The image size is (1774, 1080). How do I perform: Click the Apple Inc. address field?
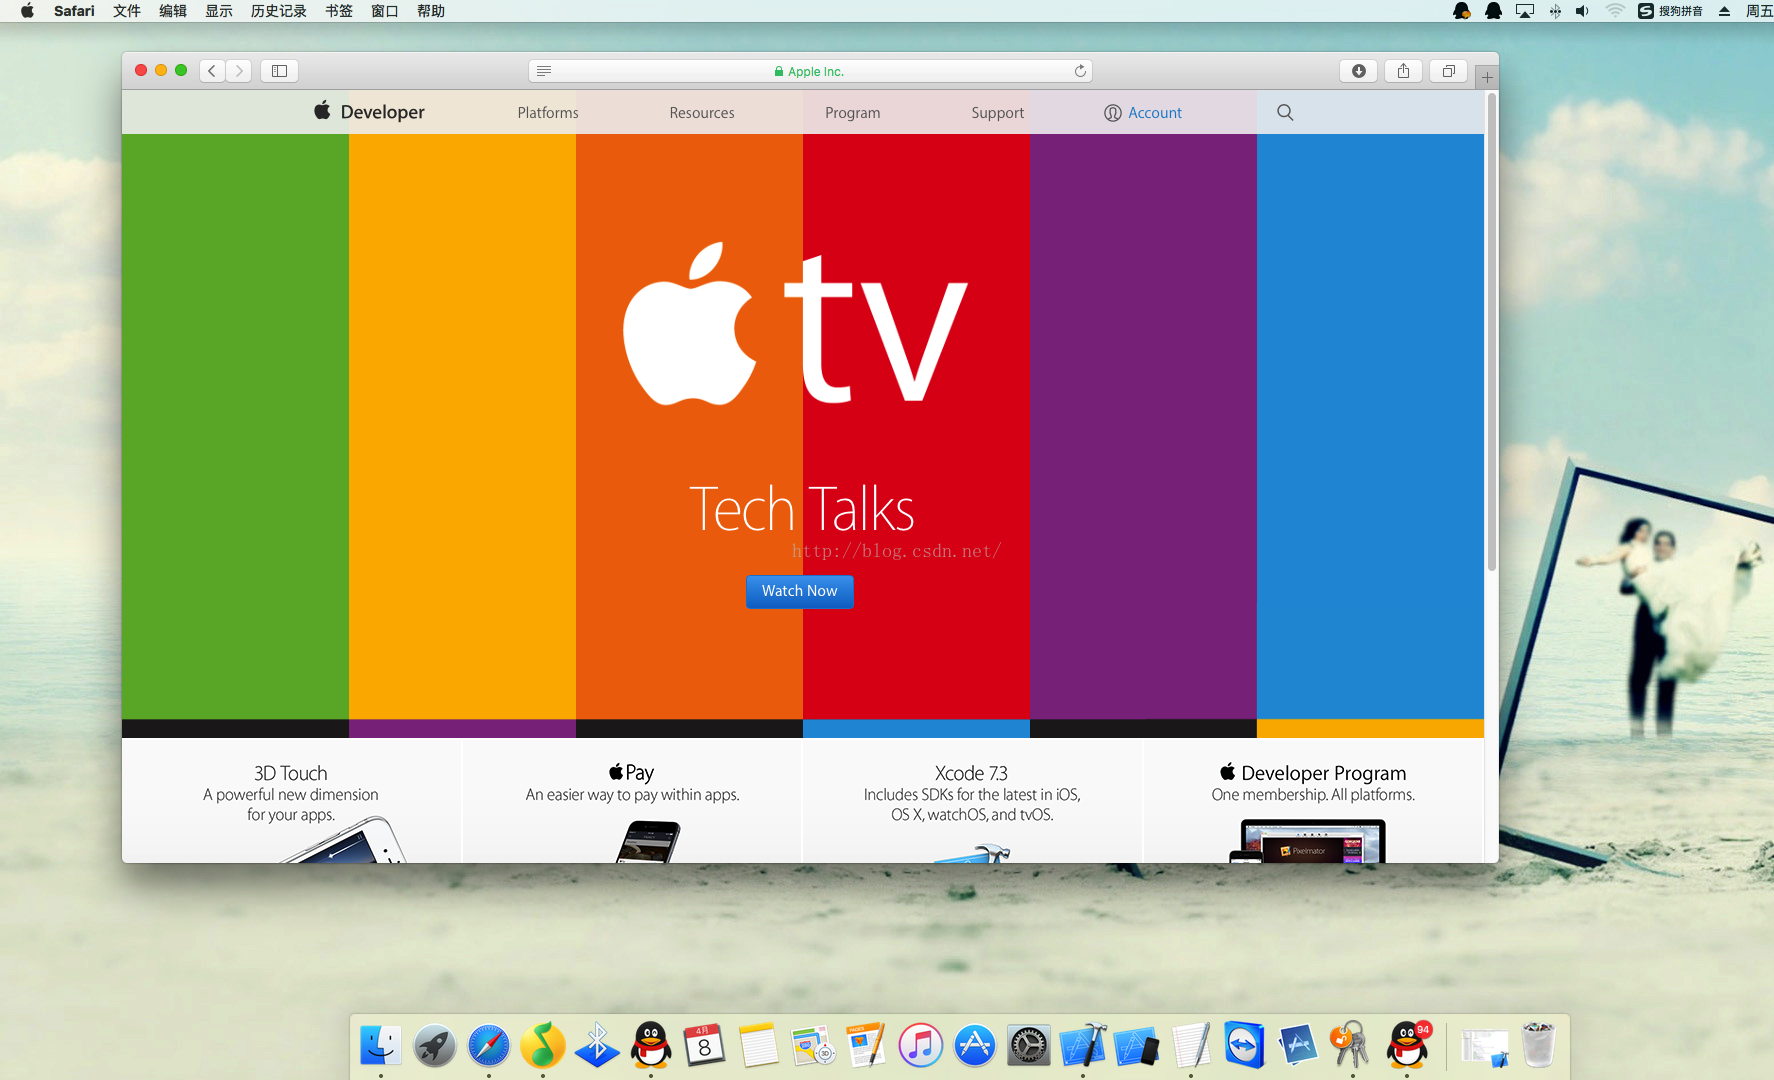(810, 71)
